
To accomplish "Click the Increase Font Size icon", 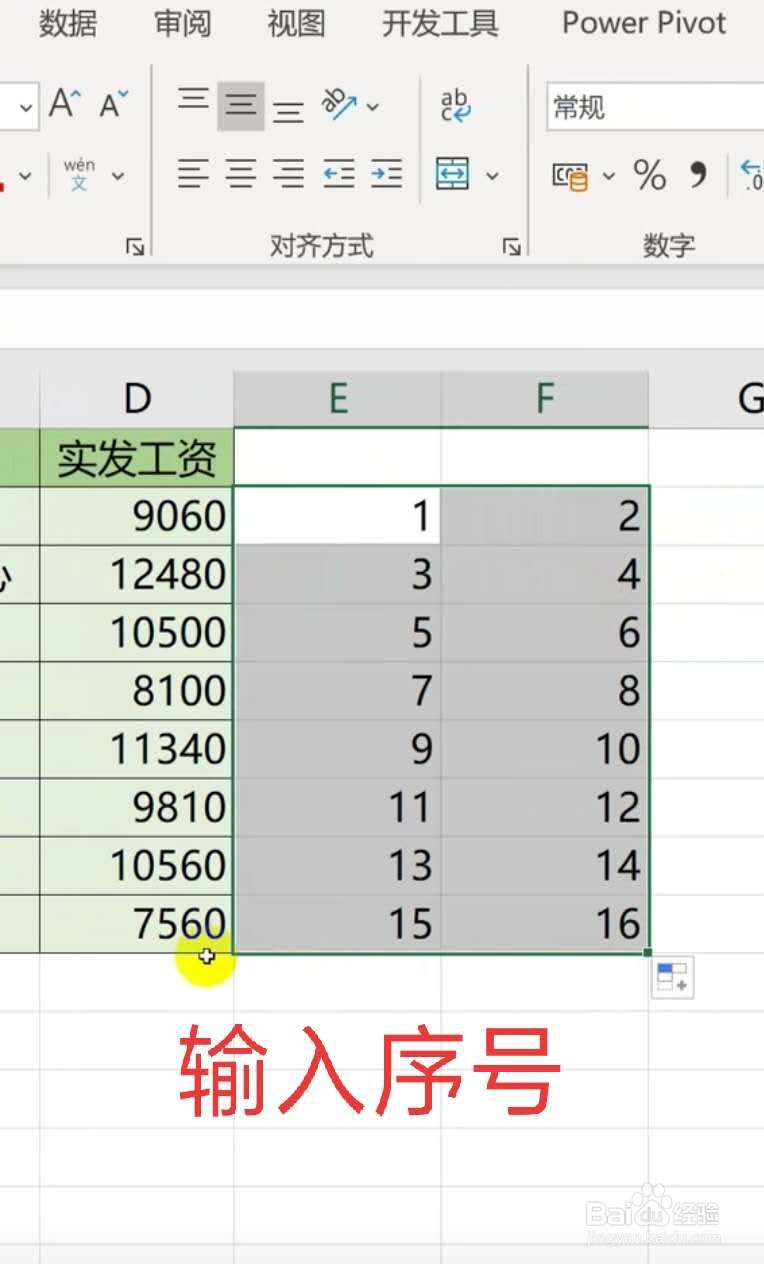I will click(x=65, y=104).
